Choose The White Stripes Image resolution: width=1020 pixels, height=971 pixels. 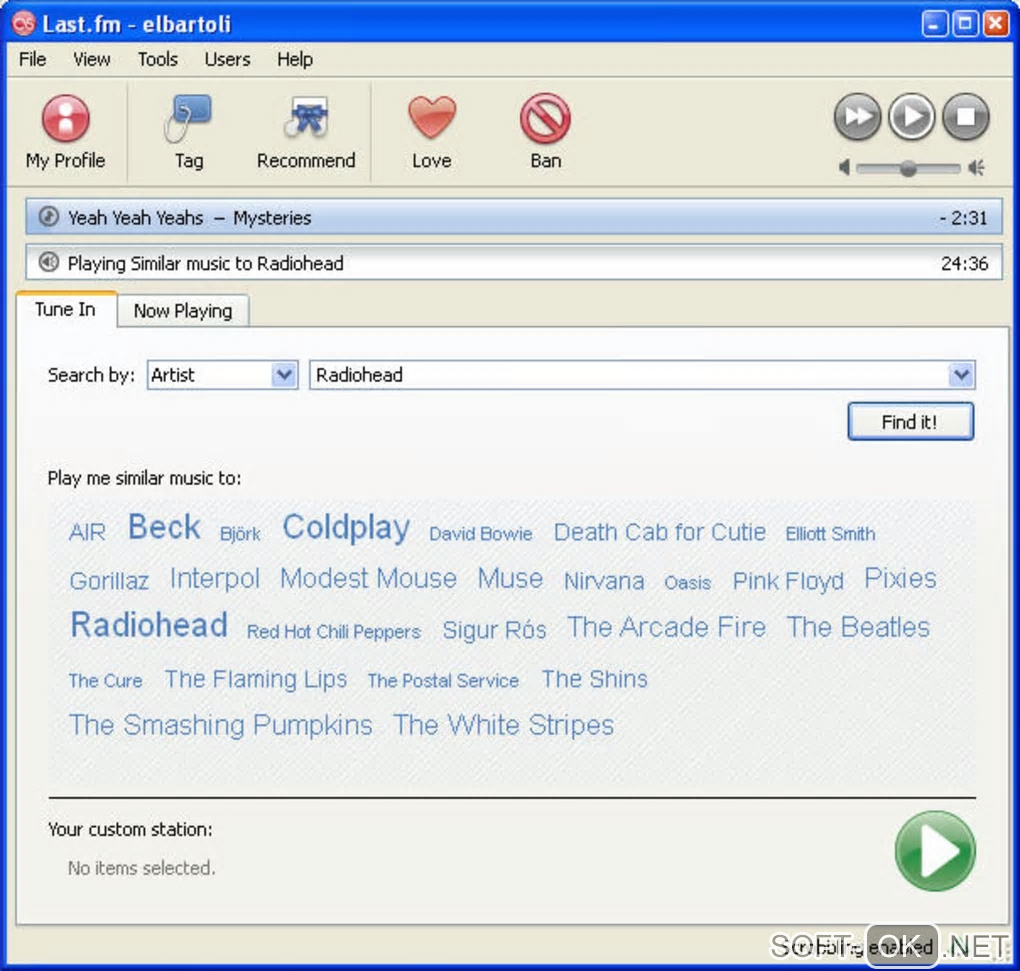tap(503, 725)
